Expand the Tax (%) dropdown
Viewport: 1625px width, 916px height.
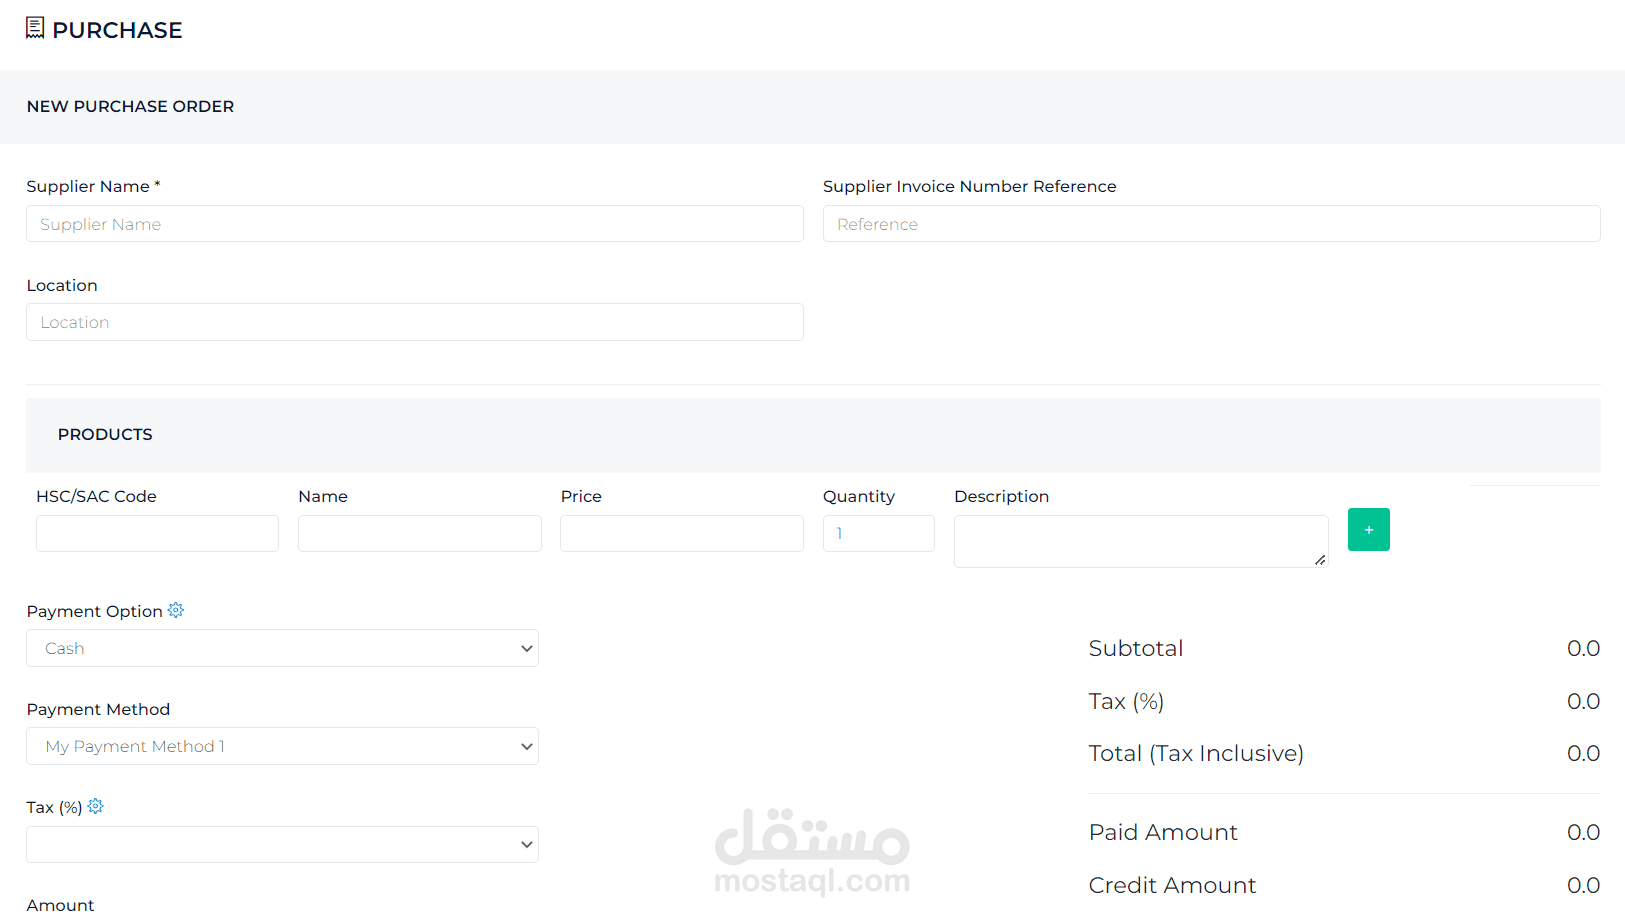282,844
